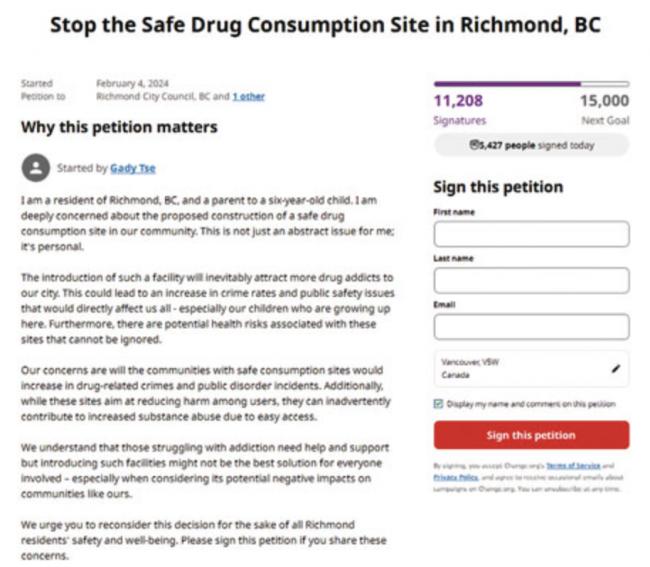Open the '1 other' recipient link

point(248,97)
